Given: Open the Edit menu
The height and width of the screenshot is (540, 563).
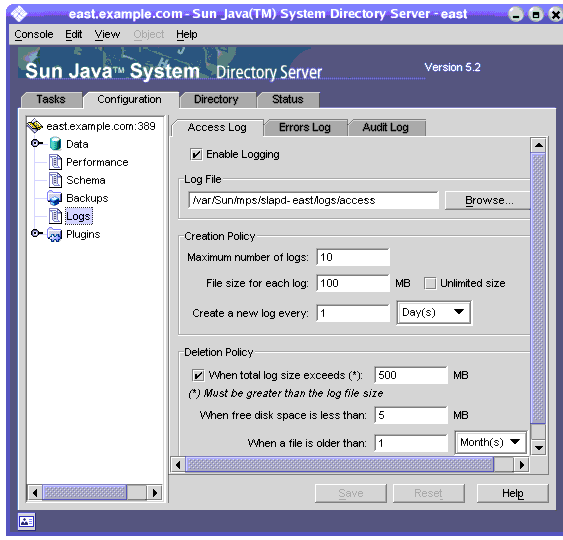Looking at the screenshot, I should [74, 34].
